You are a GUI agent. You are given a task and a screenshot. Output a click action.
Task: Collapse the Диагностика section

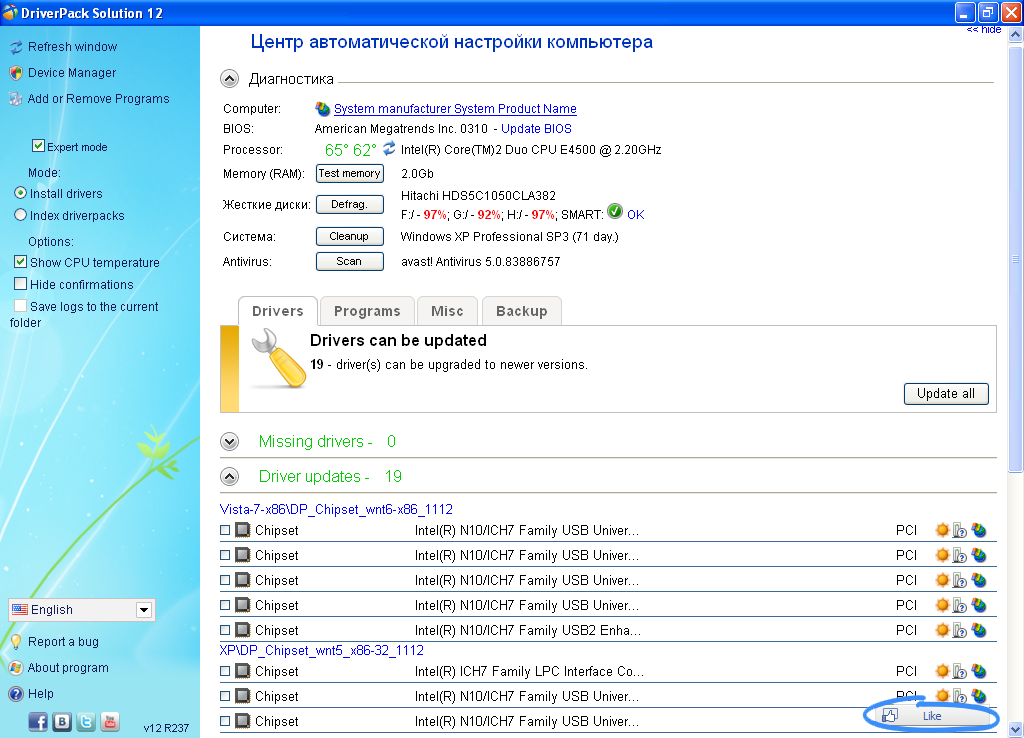[x=229, y=79]
